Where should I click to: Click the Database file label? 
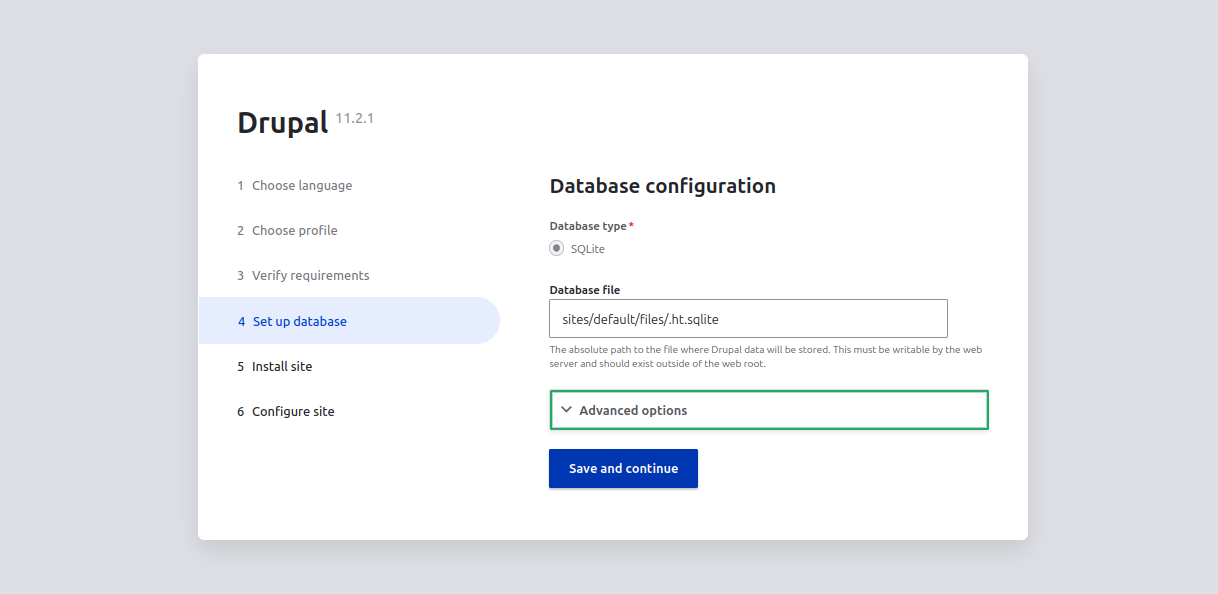pyautogui.click(x=585, y=290)
